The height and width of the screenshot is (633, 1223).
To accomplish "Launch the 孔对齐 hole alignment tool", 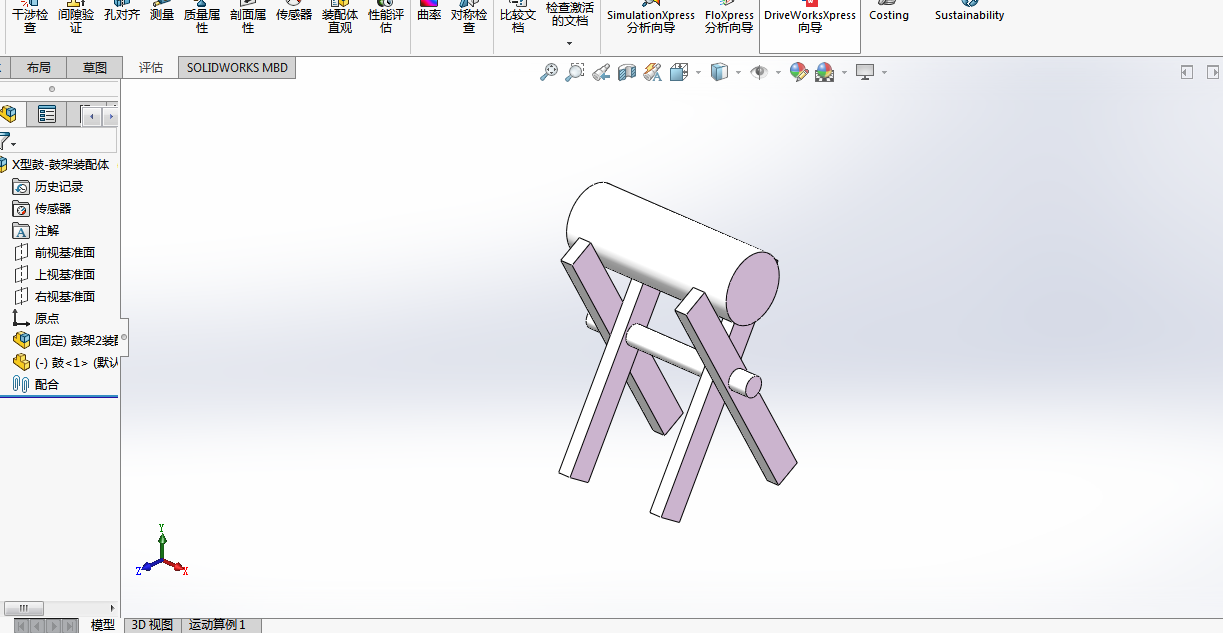I will [122, 12].
